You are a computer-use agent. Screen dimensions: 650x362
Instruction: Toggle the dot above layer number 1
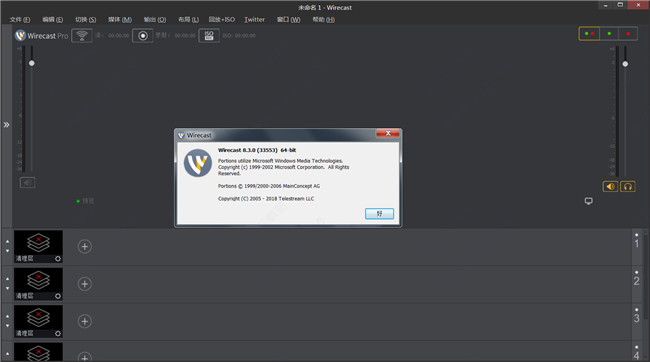636,235
